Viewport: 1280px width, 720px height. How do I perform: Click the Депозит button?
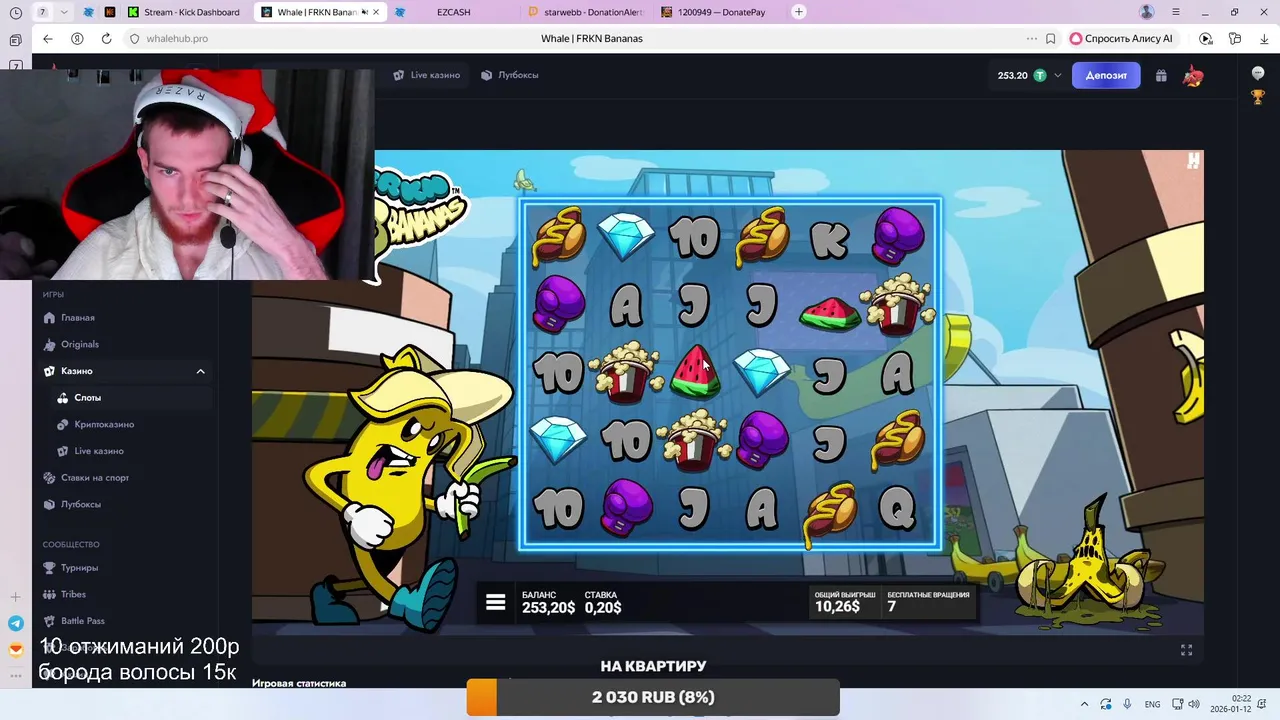(x=1106, y=75)
